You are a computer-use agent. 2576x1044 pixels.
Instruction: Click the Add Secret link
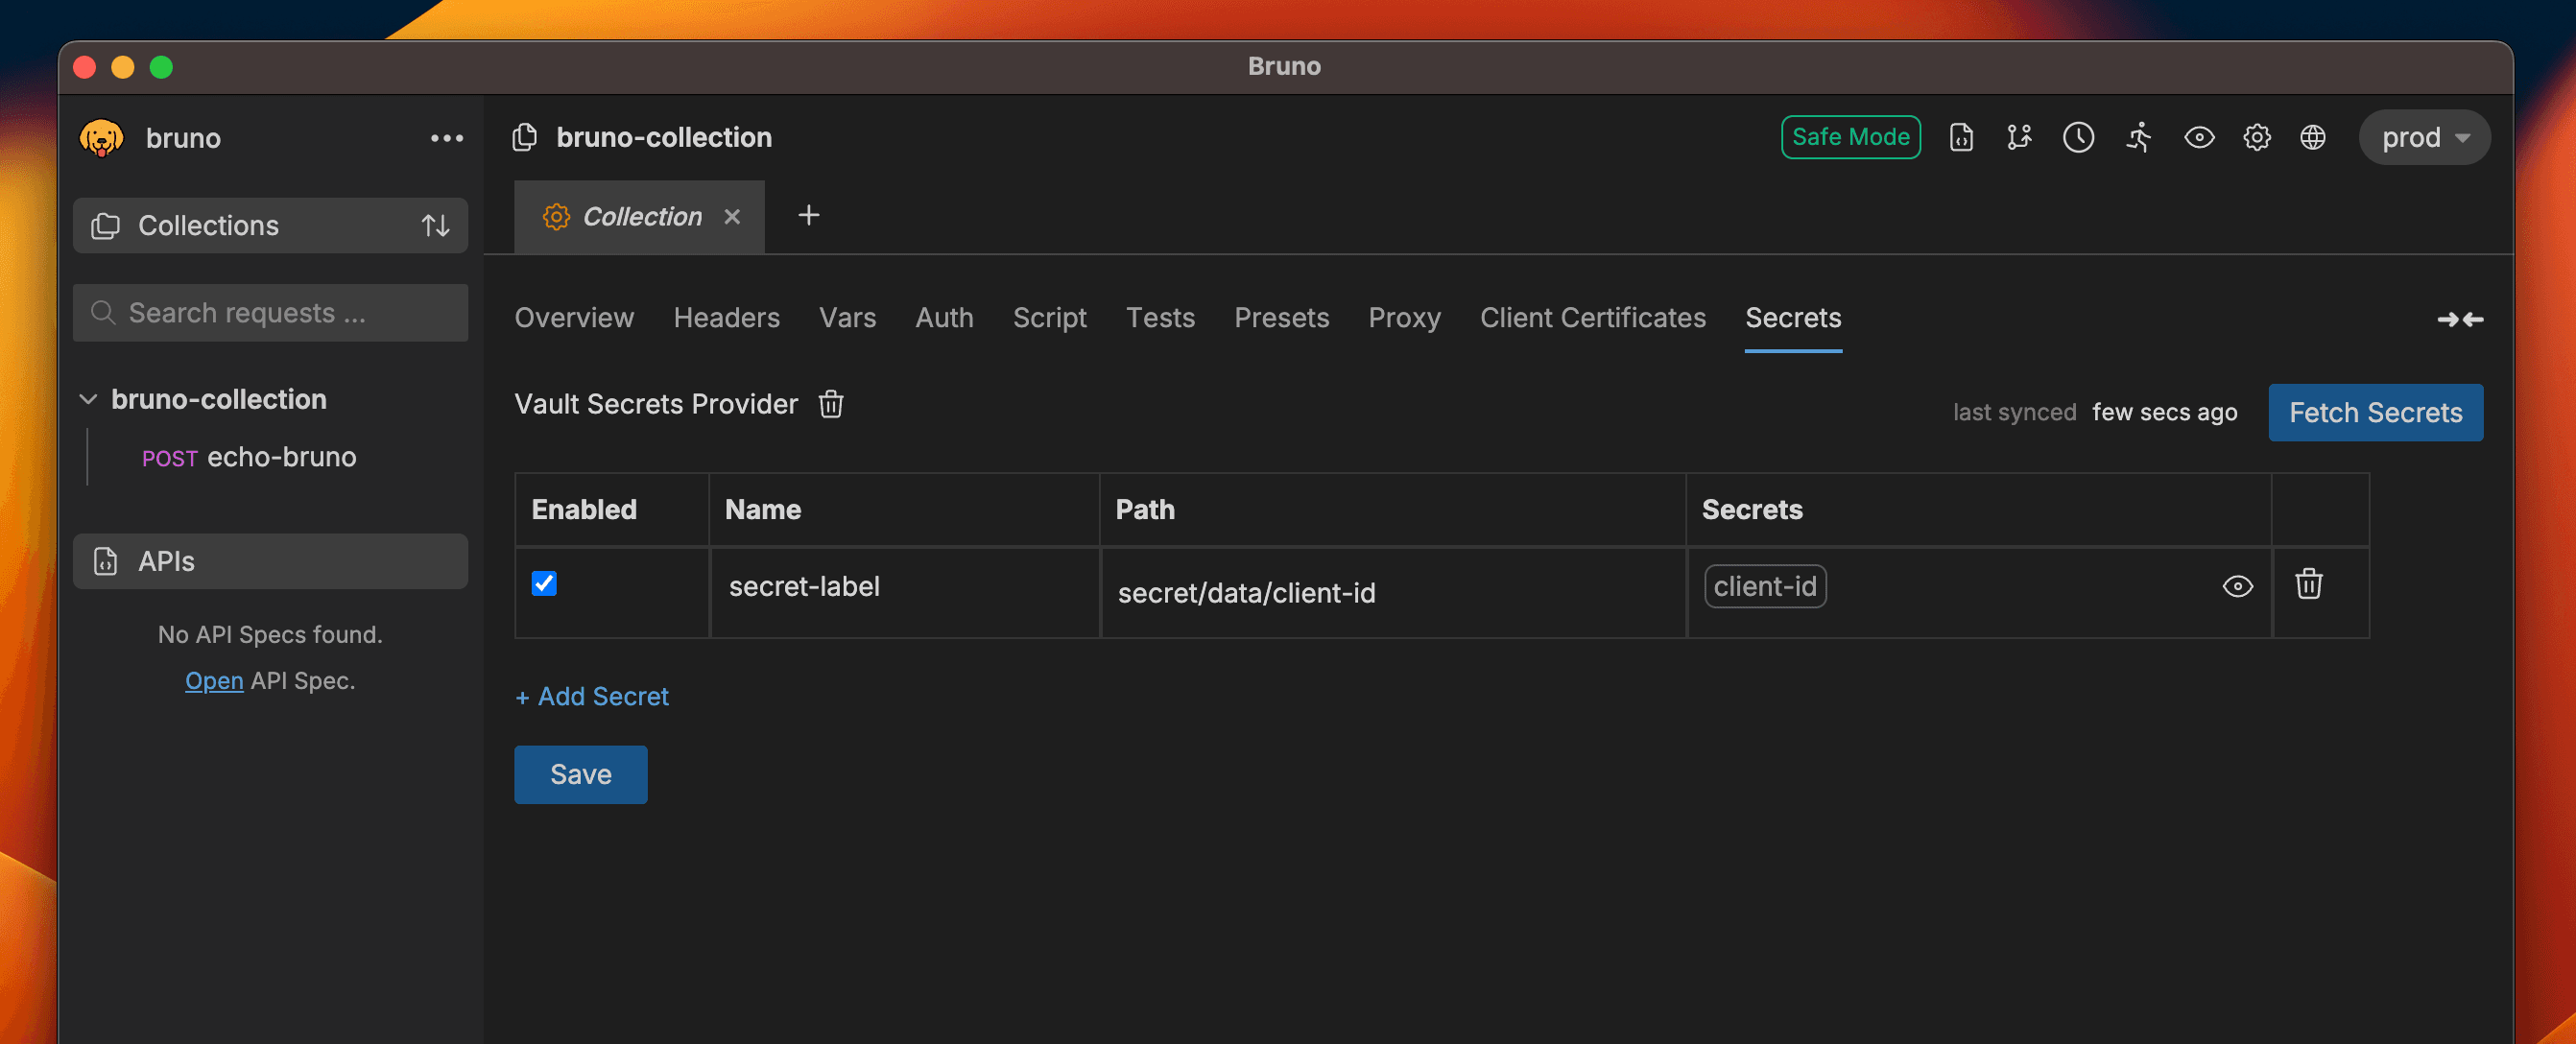(x=592, y=696)
